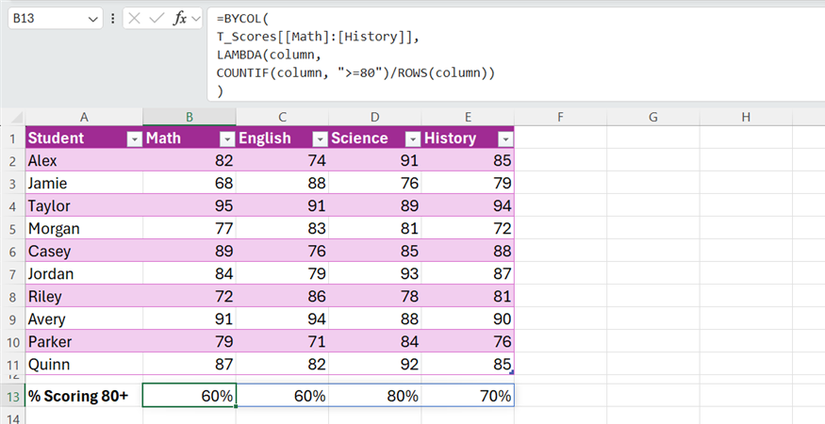
Task: Select row 2 header
Action: click(x=13, y=161)
